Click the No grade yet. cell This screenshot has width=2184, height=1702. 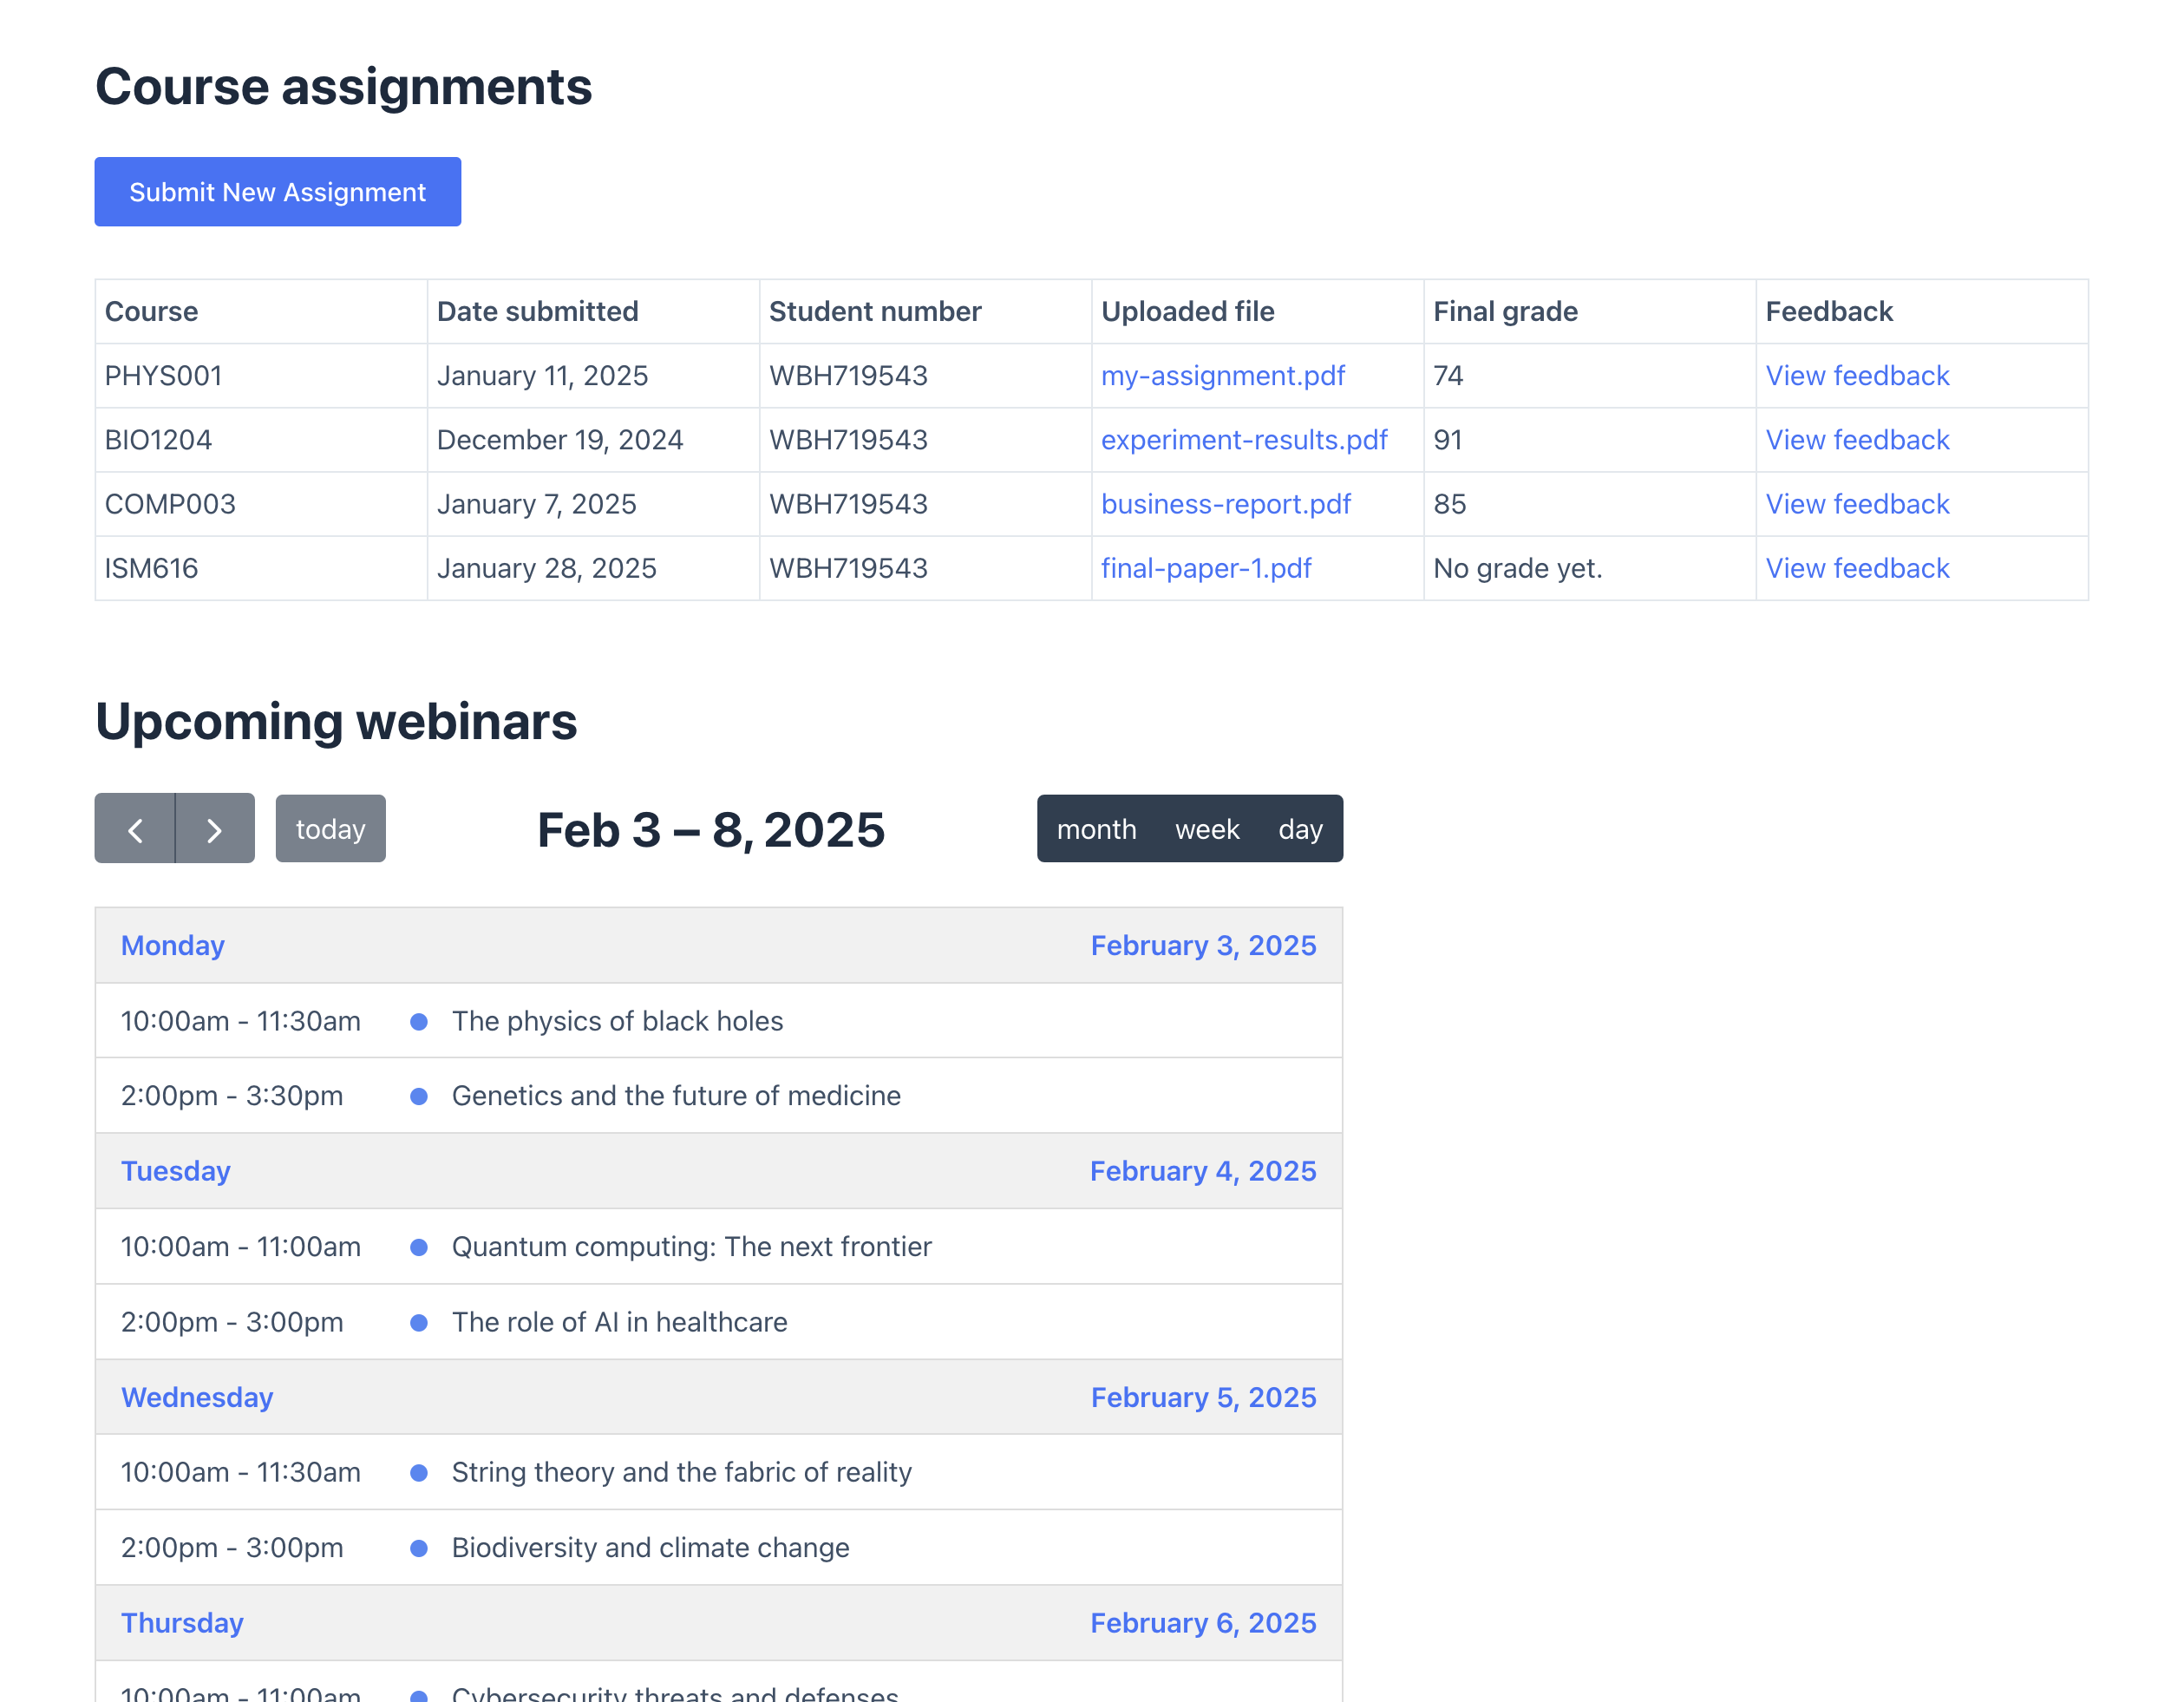pyautogui.click(x=1589, y=568)
